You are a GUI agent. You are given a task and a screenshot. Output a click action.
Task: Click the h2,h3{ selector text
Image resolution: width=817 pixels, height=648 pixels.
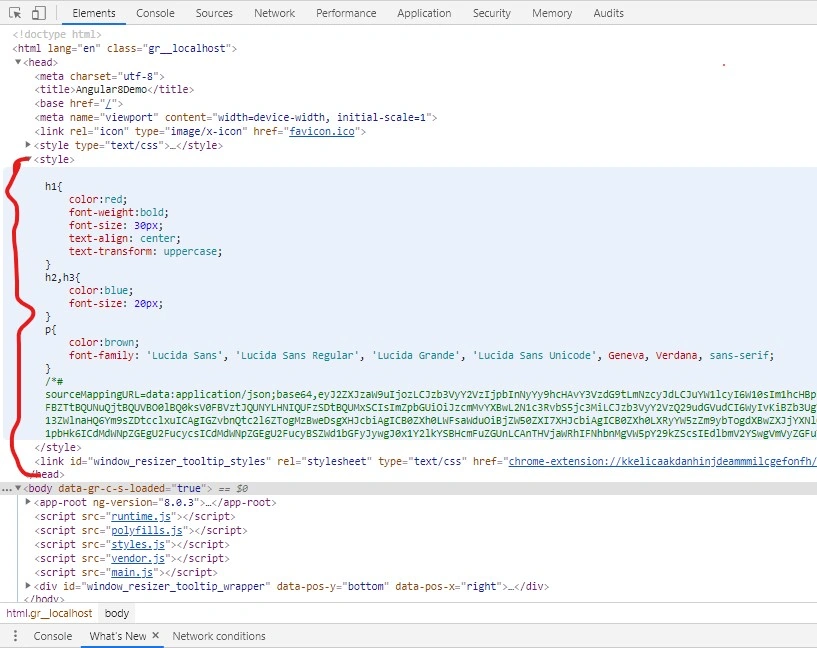coord(63,277)
